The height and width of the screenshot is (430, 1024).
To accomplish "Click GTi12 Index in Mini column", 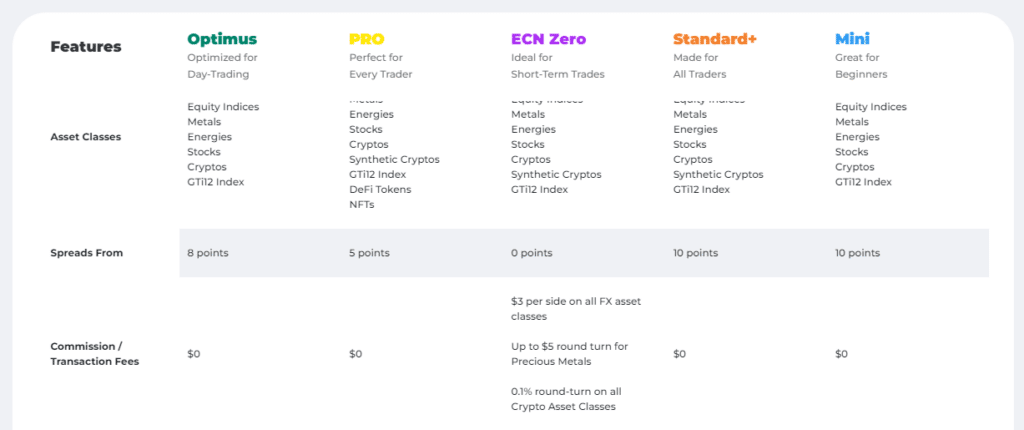I will coord(863,182).
